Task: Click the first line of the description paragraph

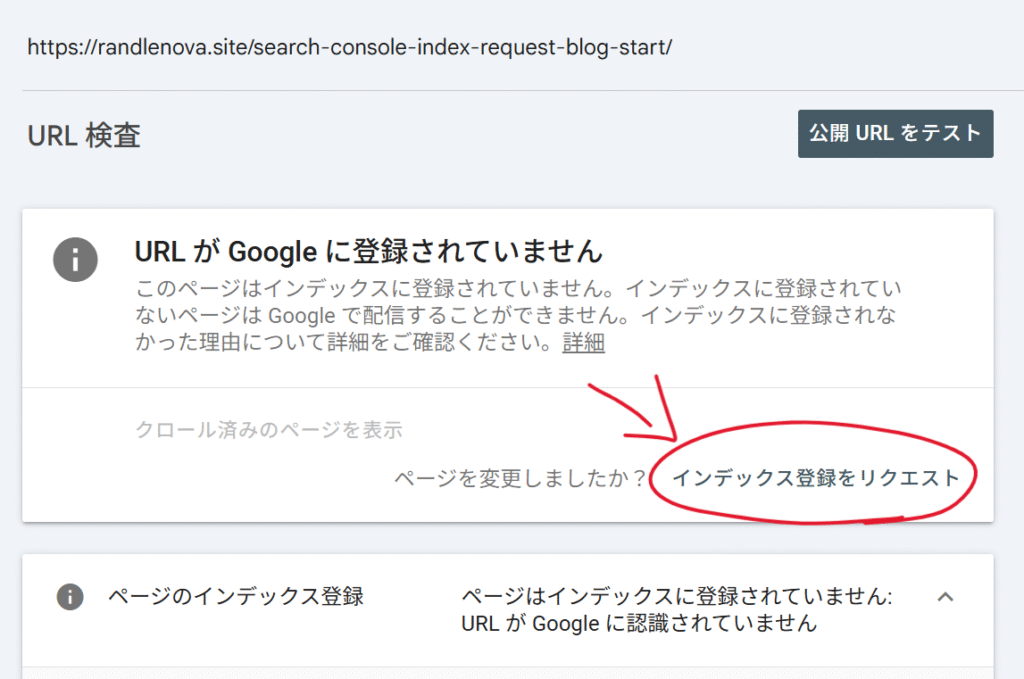Action: click(518, 289)
